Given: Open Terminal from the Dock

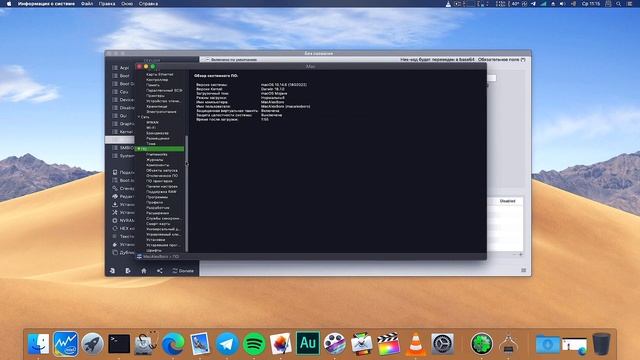Looking at the screenshot, I should click(119, 344).
